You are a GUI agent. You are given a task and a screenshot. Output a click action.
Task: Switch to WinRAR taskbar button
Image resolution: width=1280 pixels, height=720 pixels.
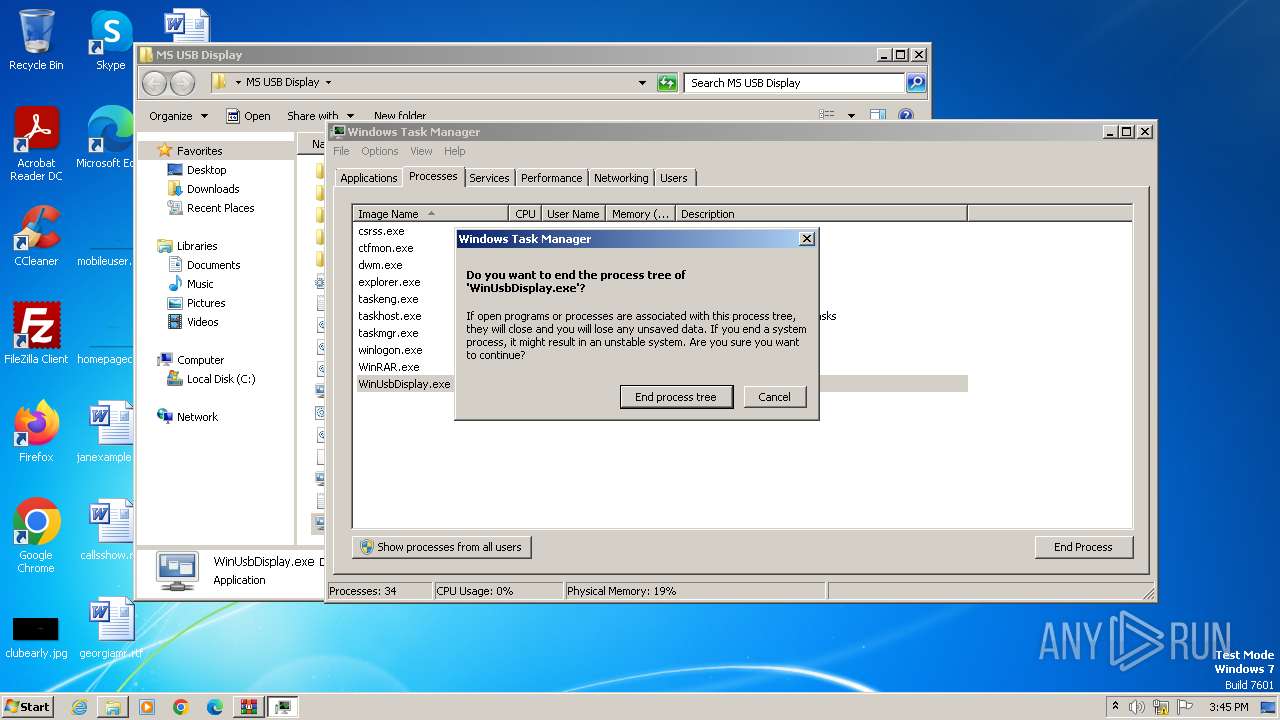249,707
